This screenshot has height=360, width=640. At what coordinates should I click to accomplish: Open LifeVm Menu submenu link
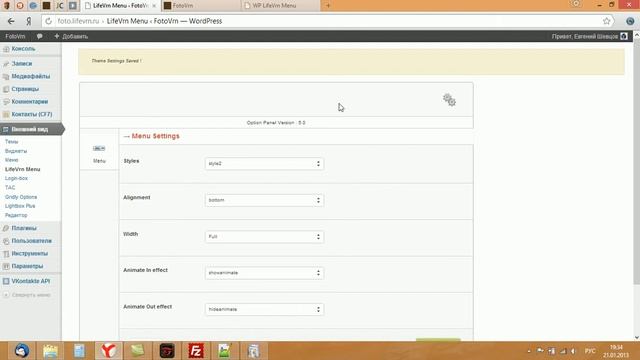click(x=22, y=169)
